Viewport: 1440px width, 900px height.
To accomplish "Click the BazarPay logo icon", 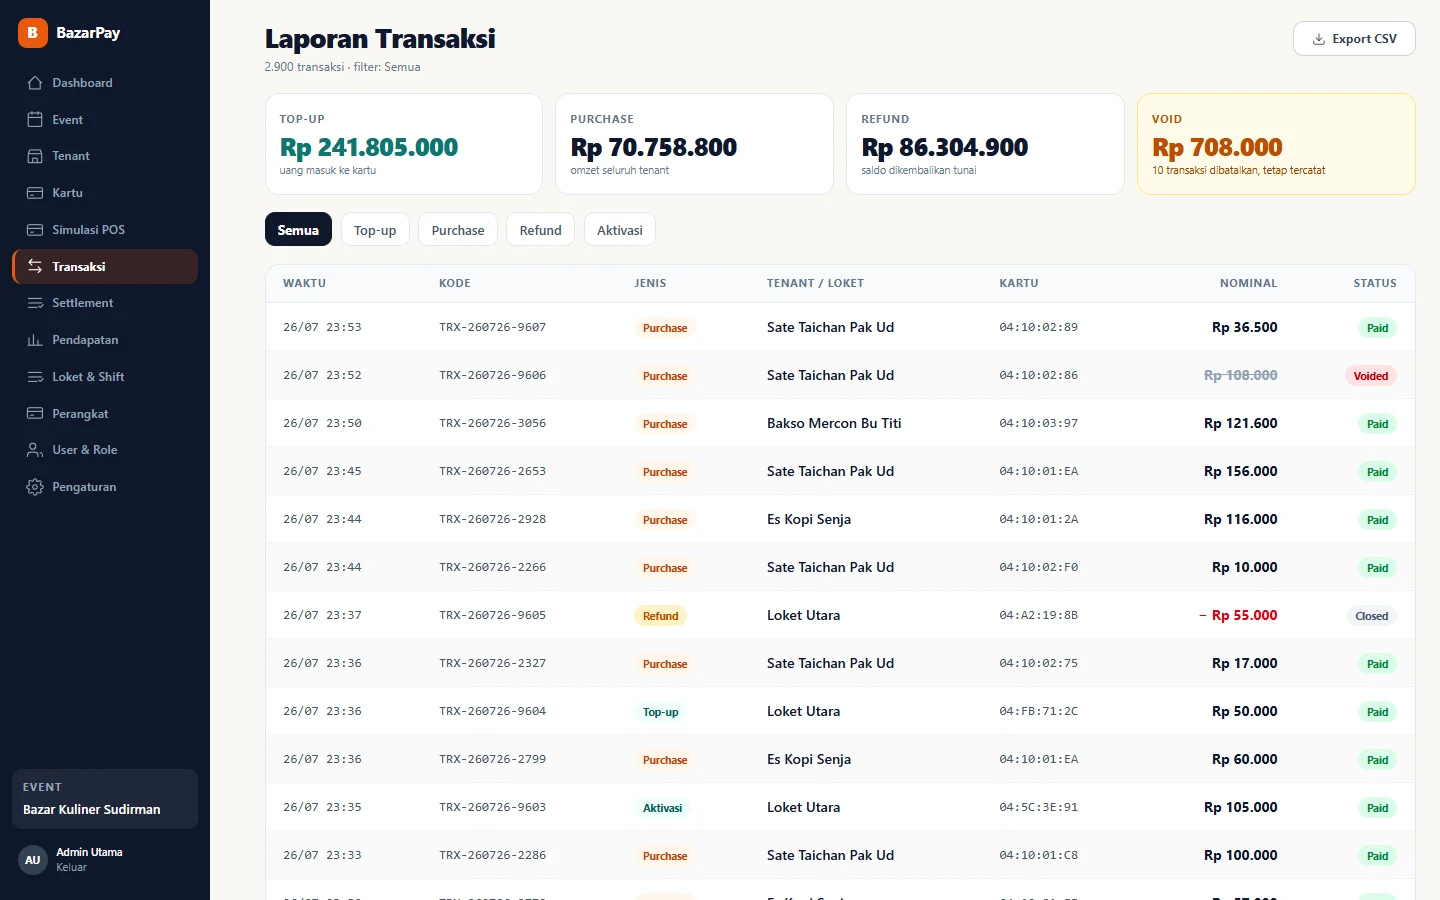I will (33, 33).
